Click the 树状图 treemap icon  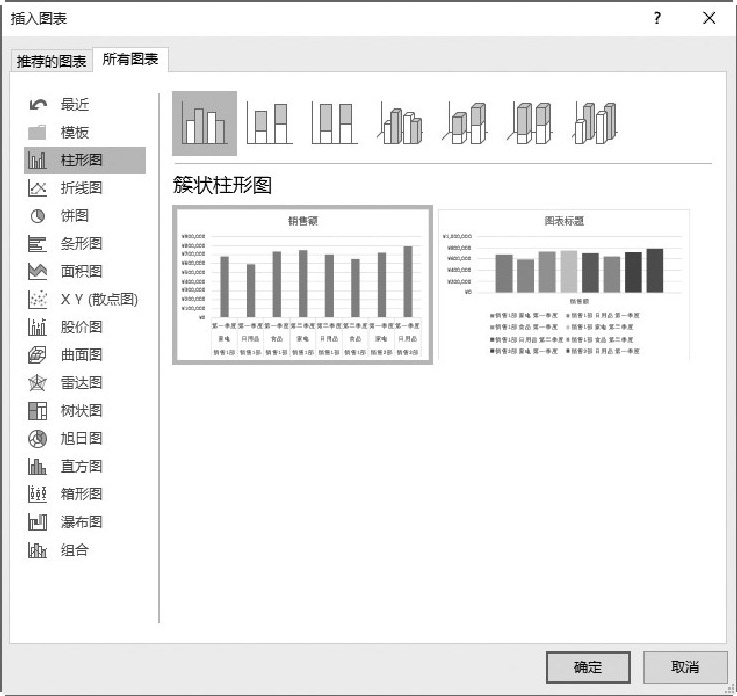point(37,411)
